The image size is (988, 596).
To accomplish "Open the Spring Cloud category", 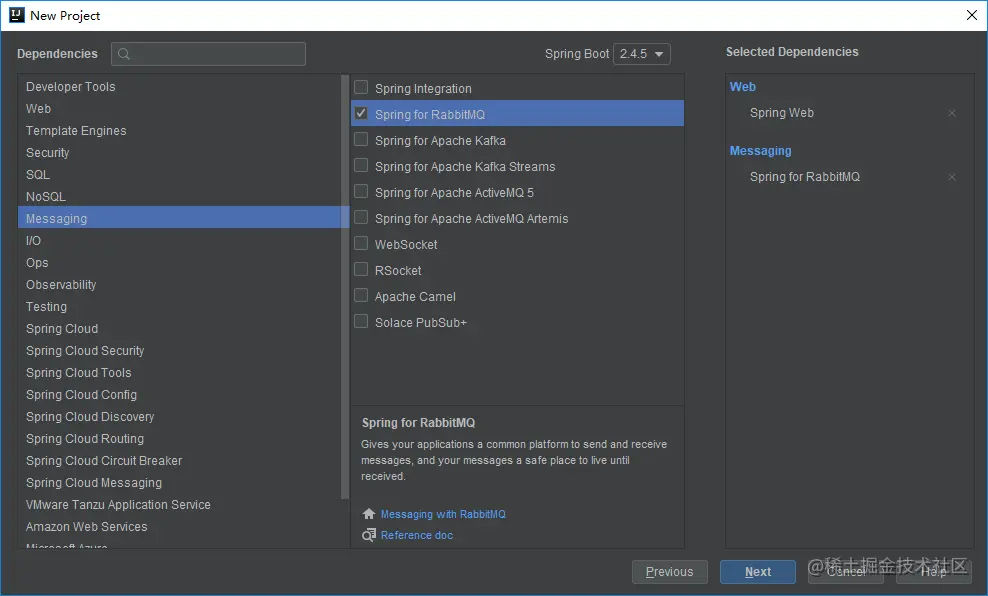I will (x=179, y=329).
